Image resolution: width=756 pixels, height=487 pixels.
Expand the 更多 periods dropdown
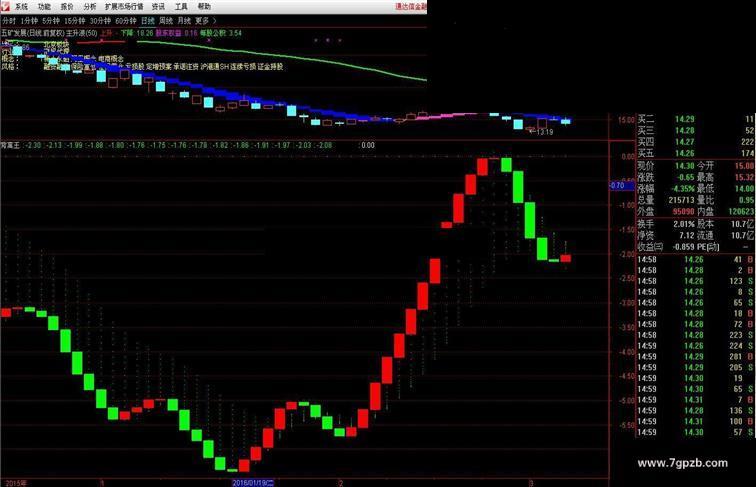205,21
